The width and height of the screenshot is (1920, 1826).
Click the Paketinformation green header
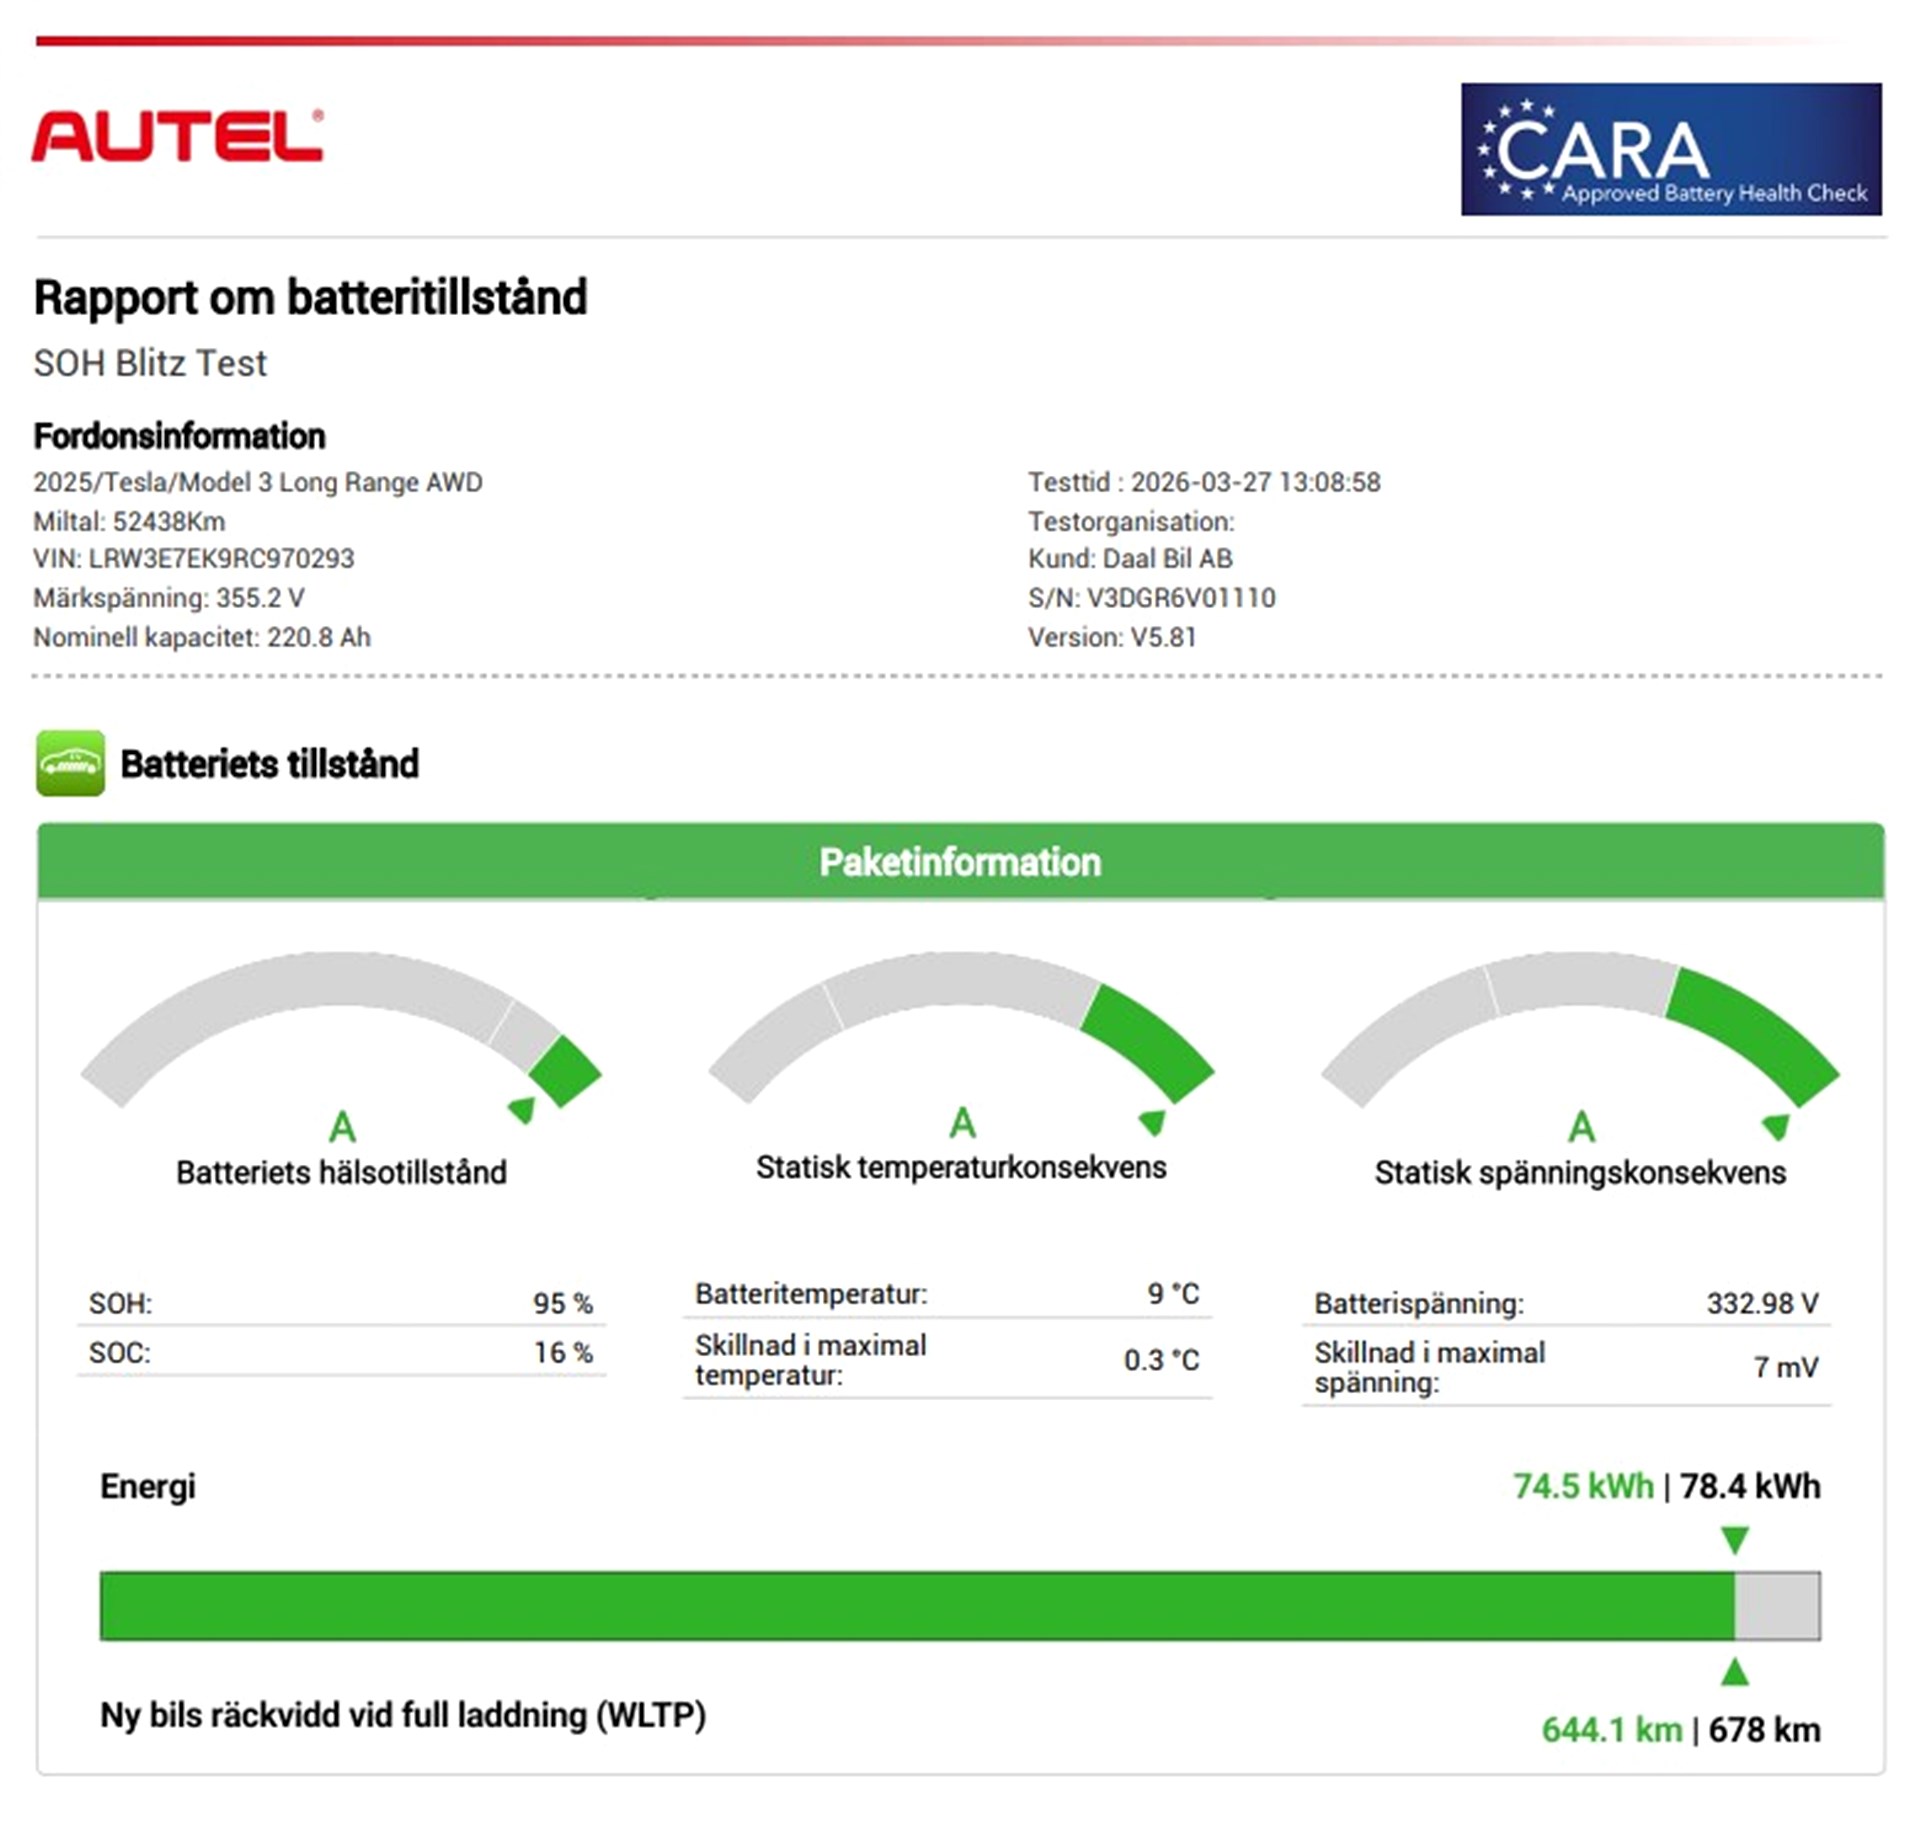pos(960,862)
